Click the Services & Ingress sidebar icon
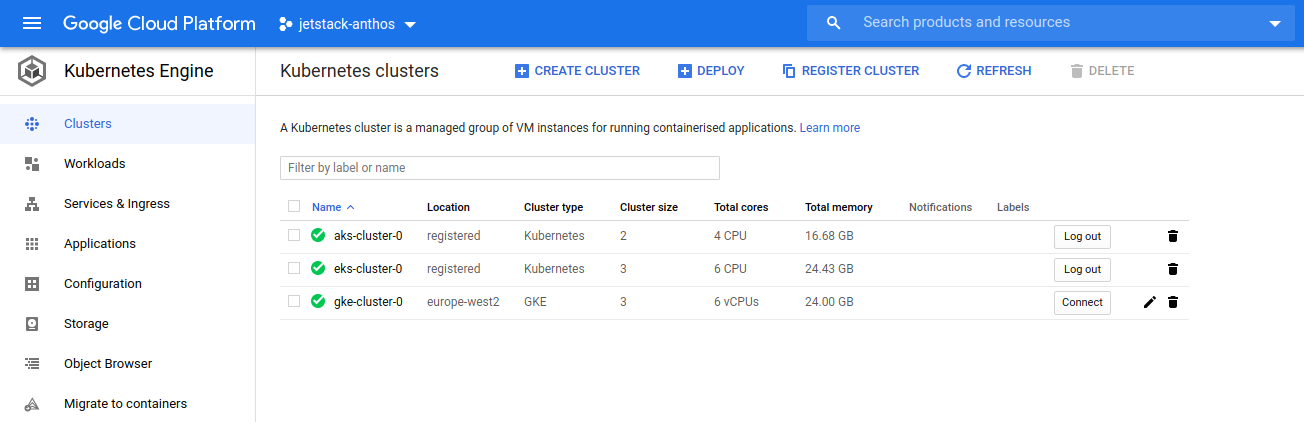Viewport: 1304px width, 422px height. point(32,204)
